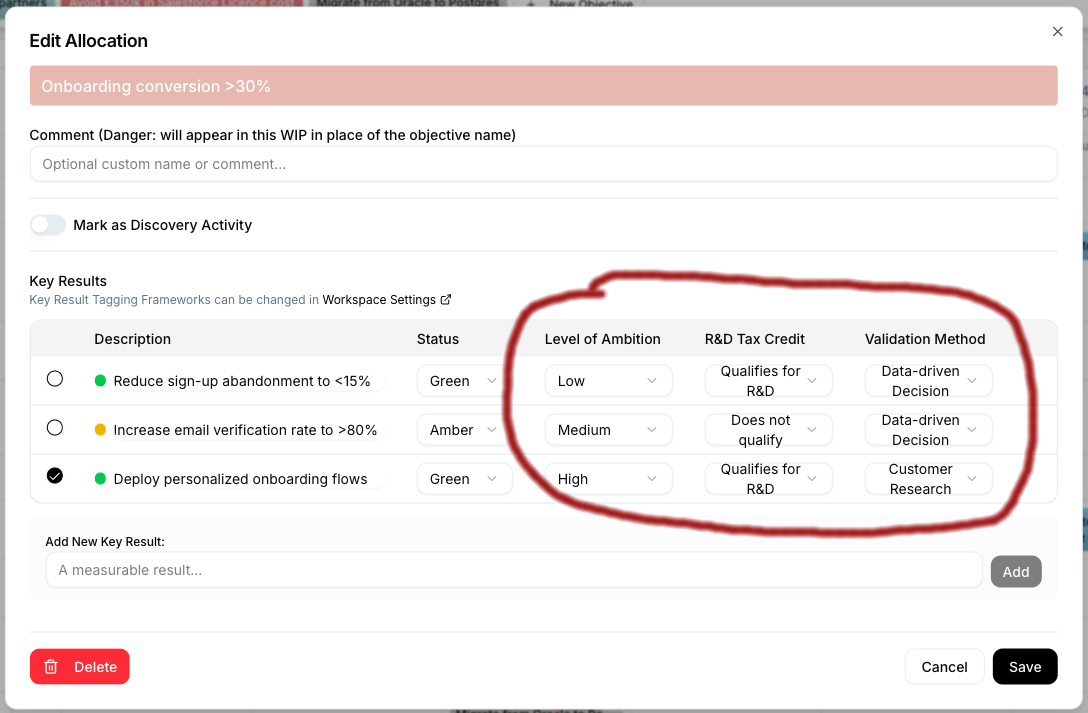1088x713 pixels.
Task: Open the Green status dropdown for sign-up abandonment
Action: (464, 380)
